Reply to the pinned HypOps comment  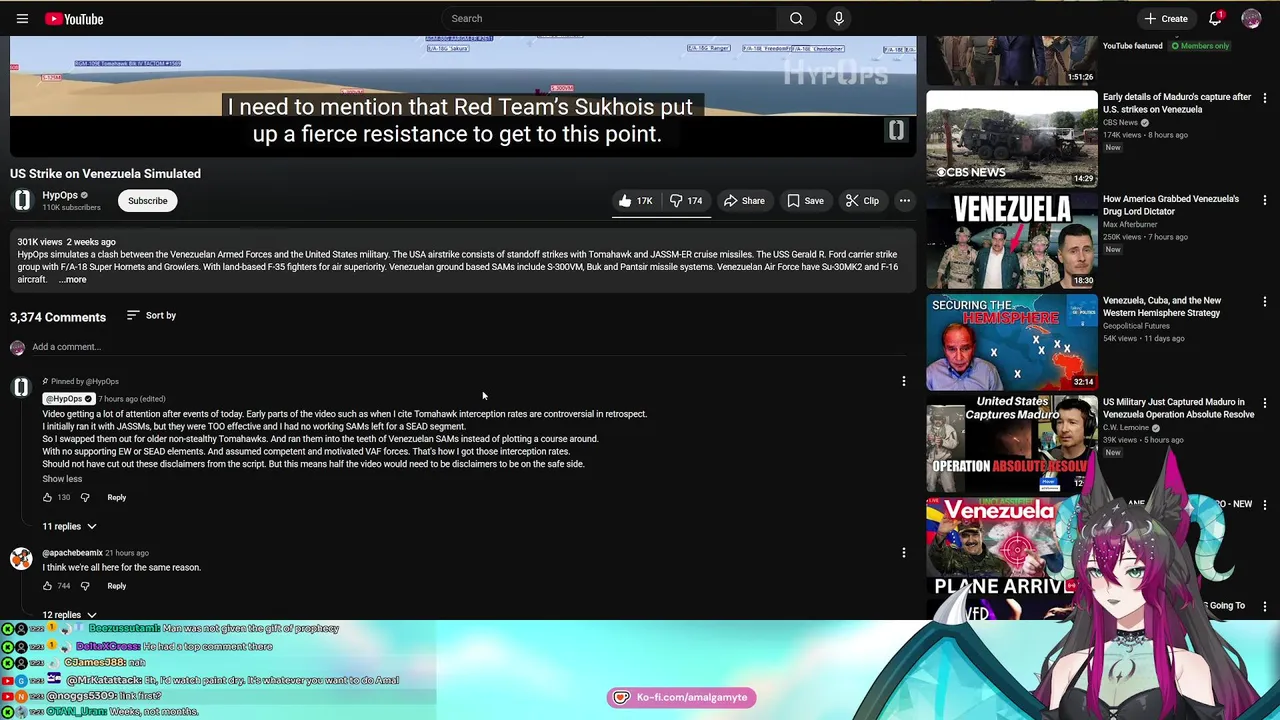[x=116, y=497]
